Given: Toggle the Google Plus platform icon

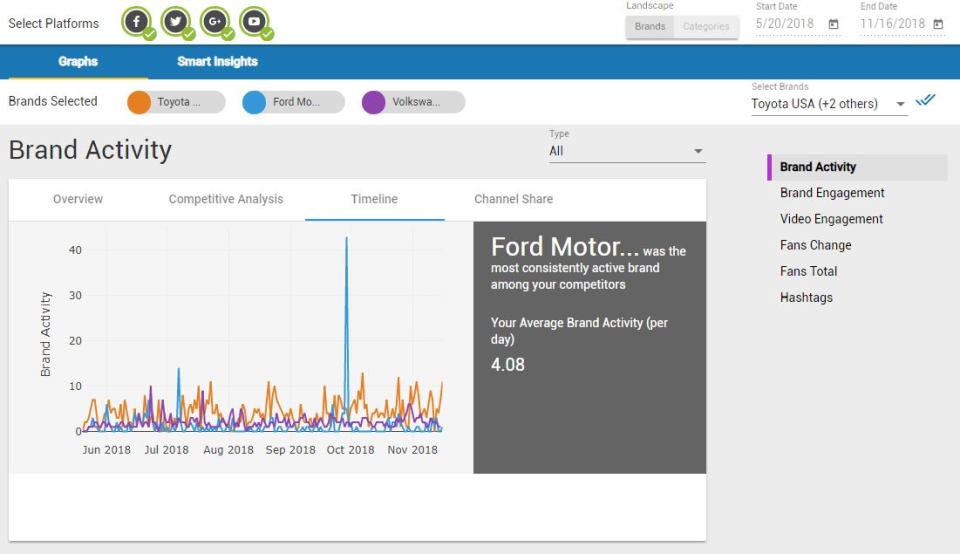Looking at the screenshot, I should click(x=215, y=22).
